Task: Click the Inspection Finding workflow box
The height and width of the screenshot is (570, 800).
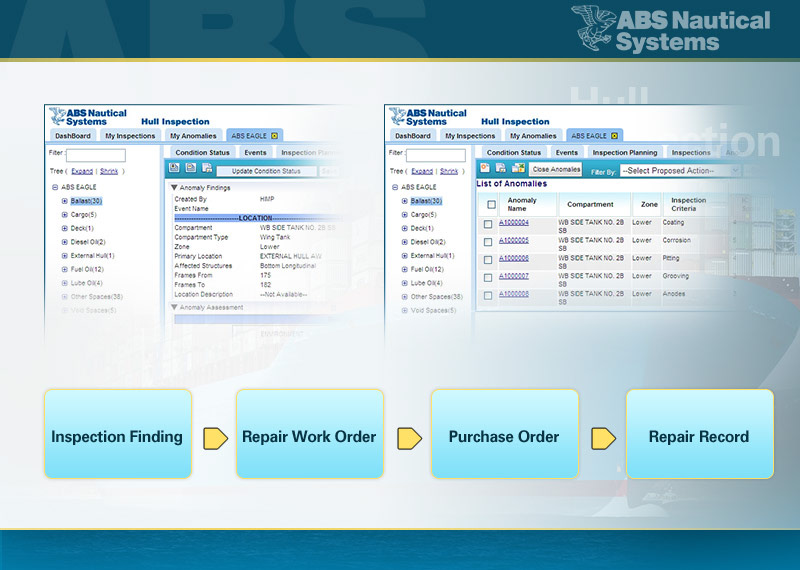Action: tap(118, 434)
